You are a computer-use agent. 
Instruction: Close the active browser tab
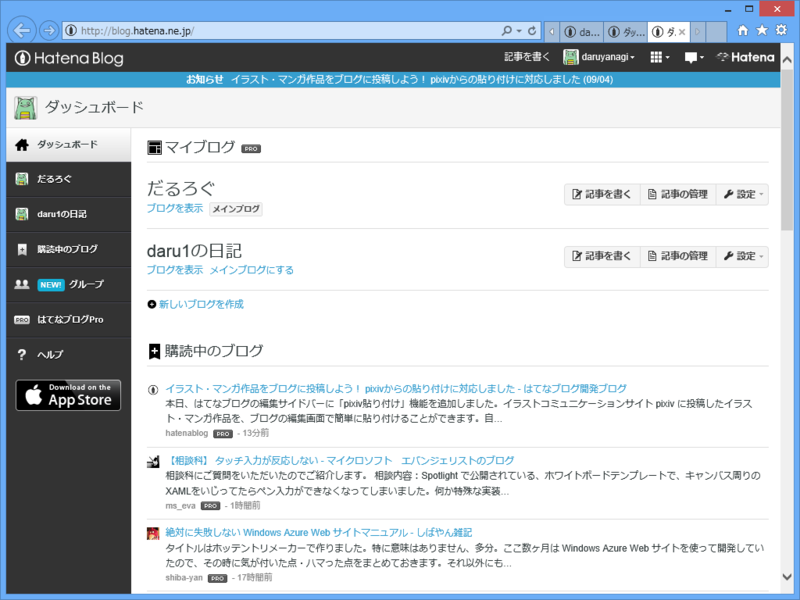click(682, 32)
